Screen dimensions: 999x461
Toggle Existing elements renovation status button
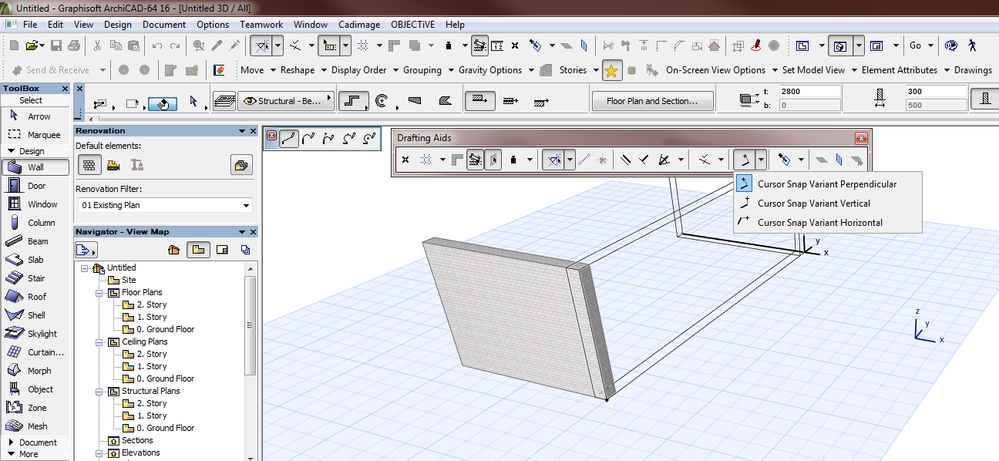pos(90,165)
